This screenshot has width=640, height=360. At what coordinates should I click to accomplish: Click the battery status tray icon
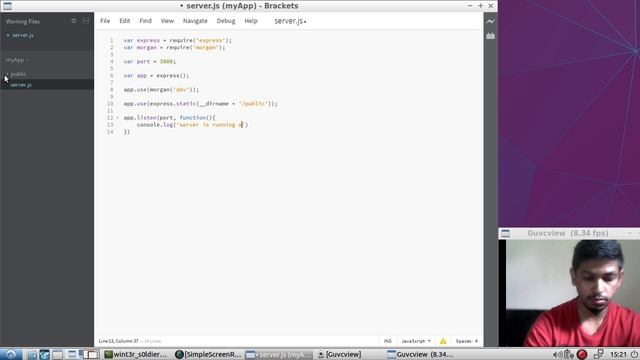coord(569,354)
